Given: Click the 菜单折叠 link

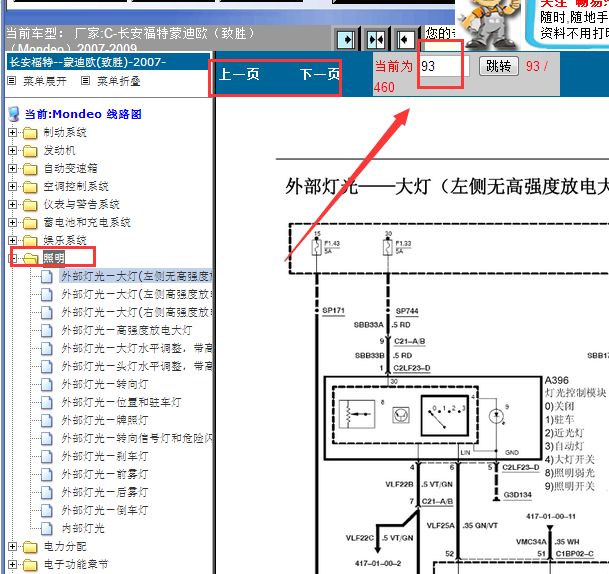Looking at the screenshot, I should [x=118, y=81].
